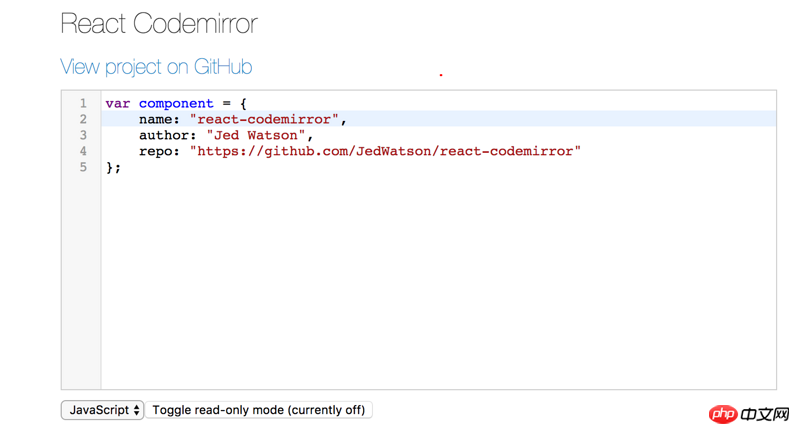
Task: Click line number 3 in gutter
Action: tap(83, 135)
